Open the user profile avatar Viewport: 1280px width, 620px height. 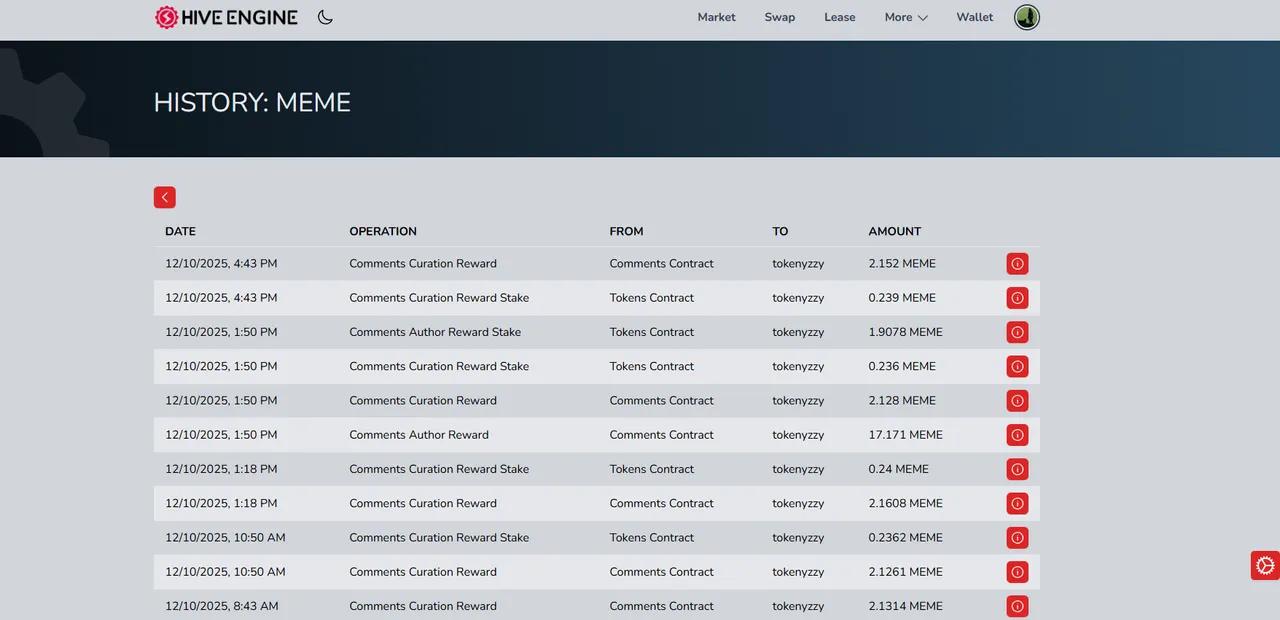[x=1027, y=17]
